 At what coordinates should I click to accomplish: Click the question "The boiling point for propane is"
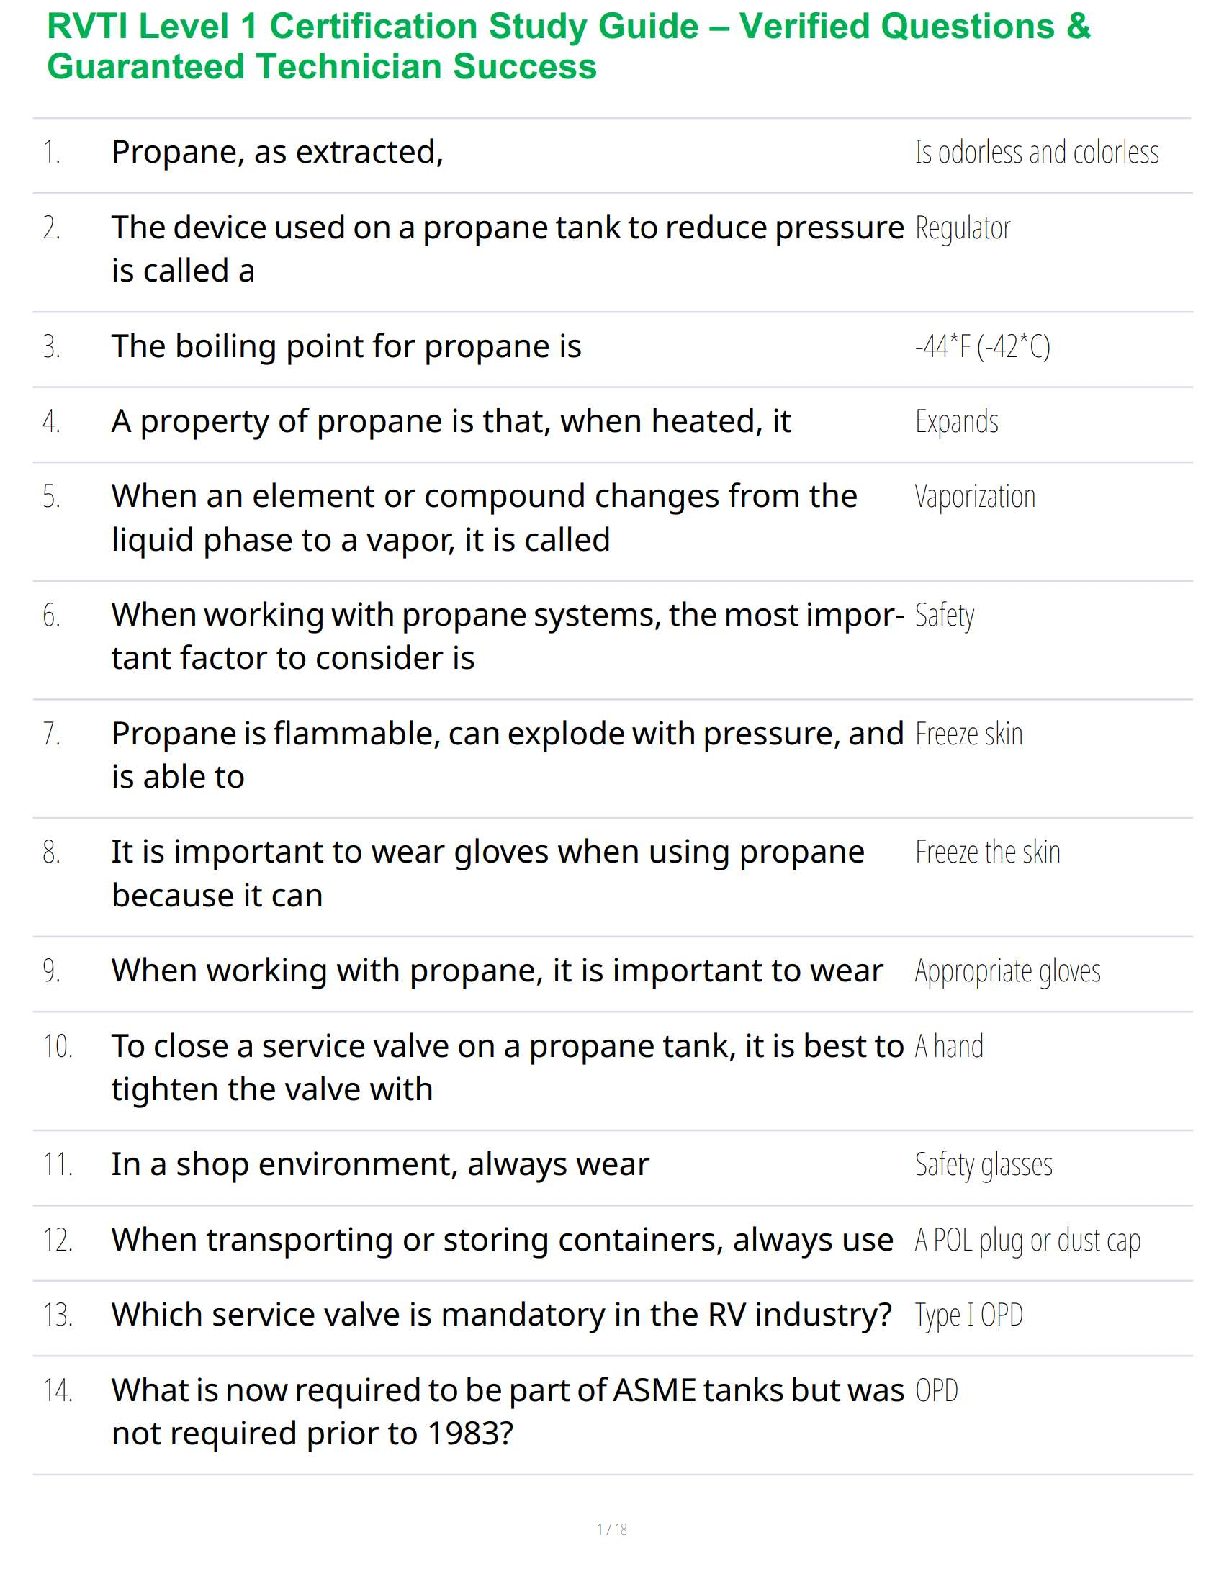coord(346,347)
